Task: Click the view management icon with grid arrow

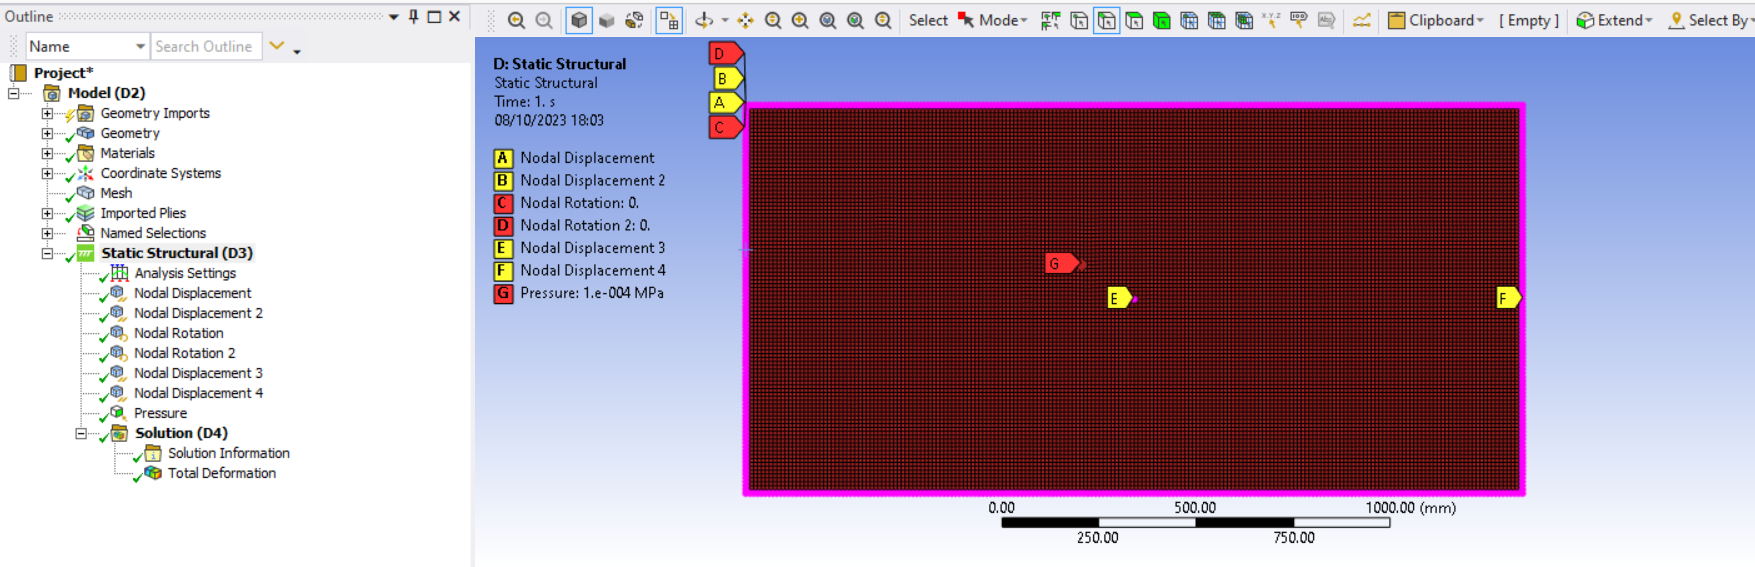Action: [x=669, y=20]
